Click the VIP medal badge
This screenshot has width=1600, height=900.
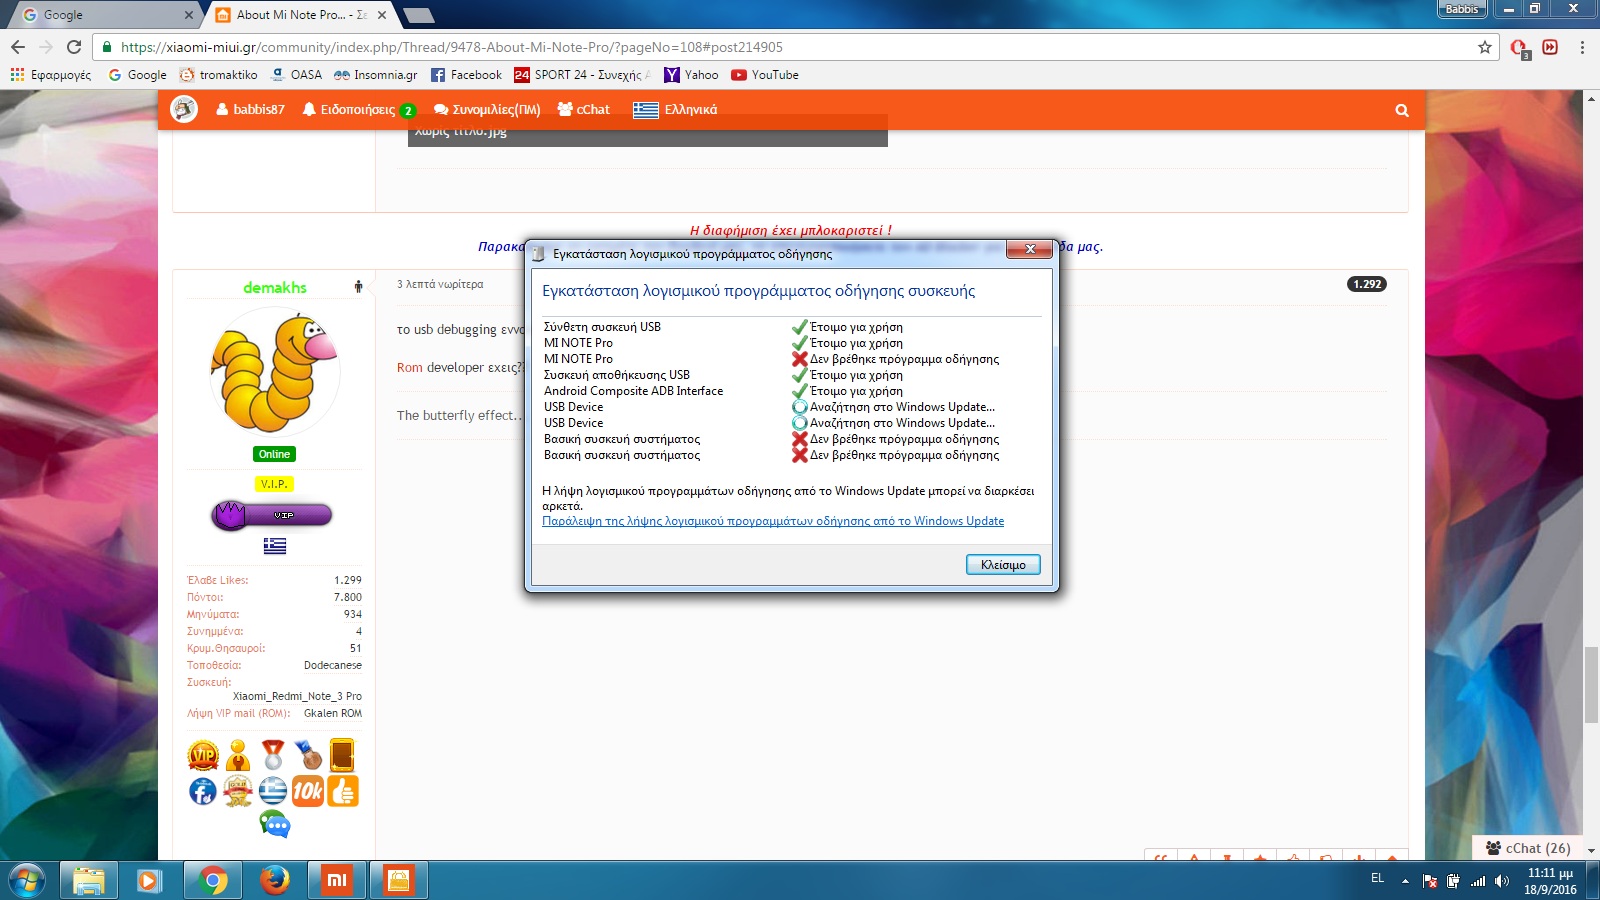tap(203, 755)
